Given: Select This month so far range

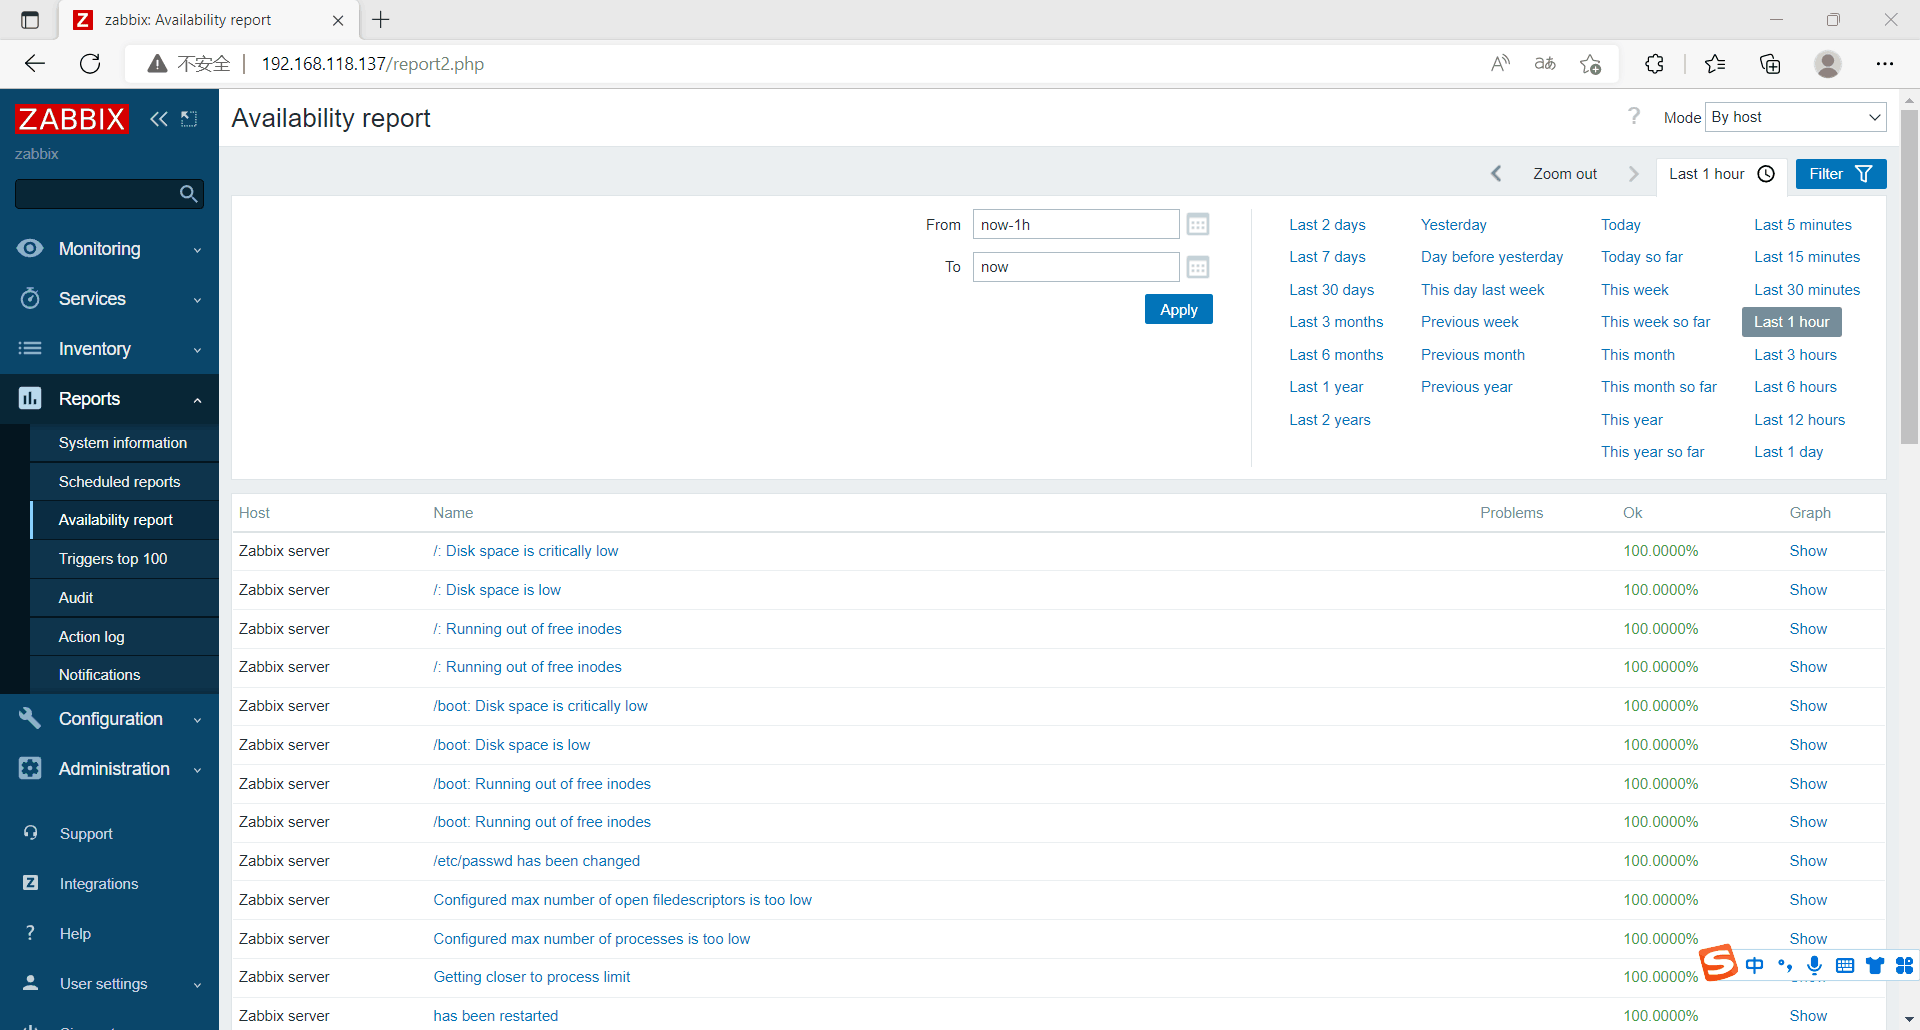Looking at the screenshot, I should [x=1658, y=387].
